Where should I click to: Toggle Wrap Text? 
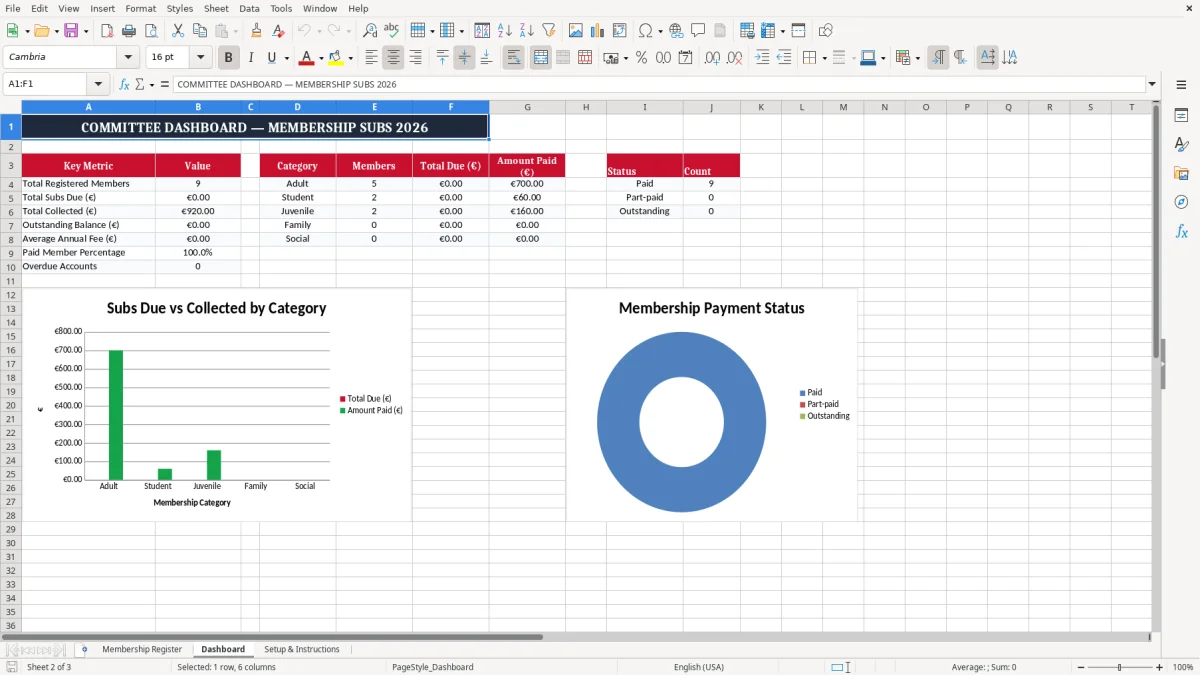tap(513, 58)
